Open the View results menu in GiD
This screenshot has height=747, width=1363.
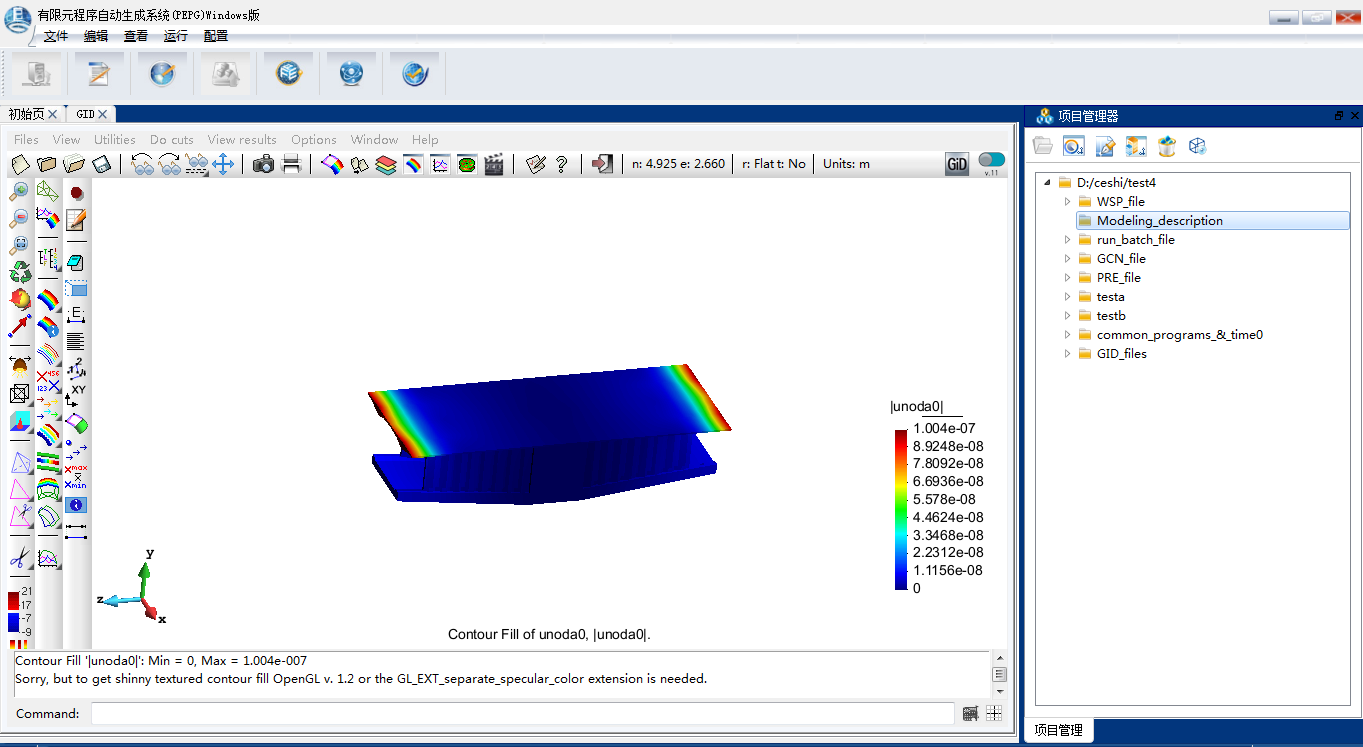[242, 140]
